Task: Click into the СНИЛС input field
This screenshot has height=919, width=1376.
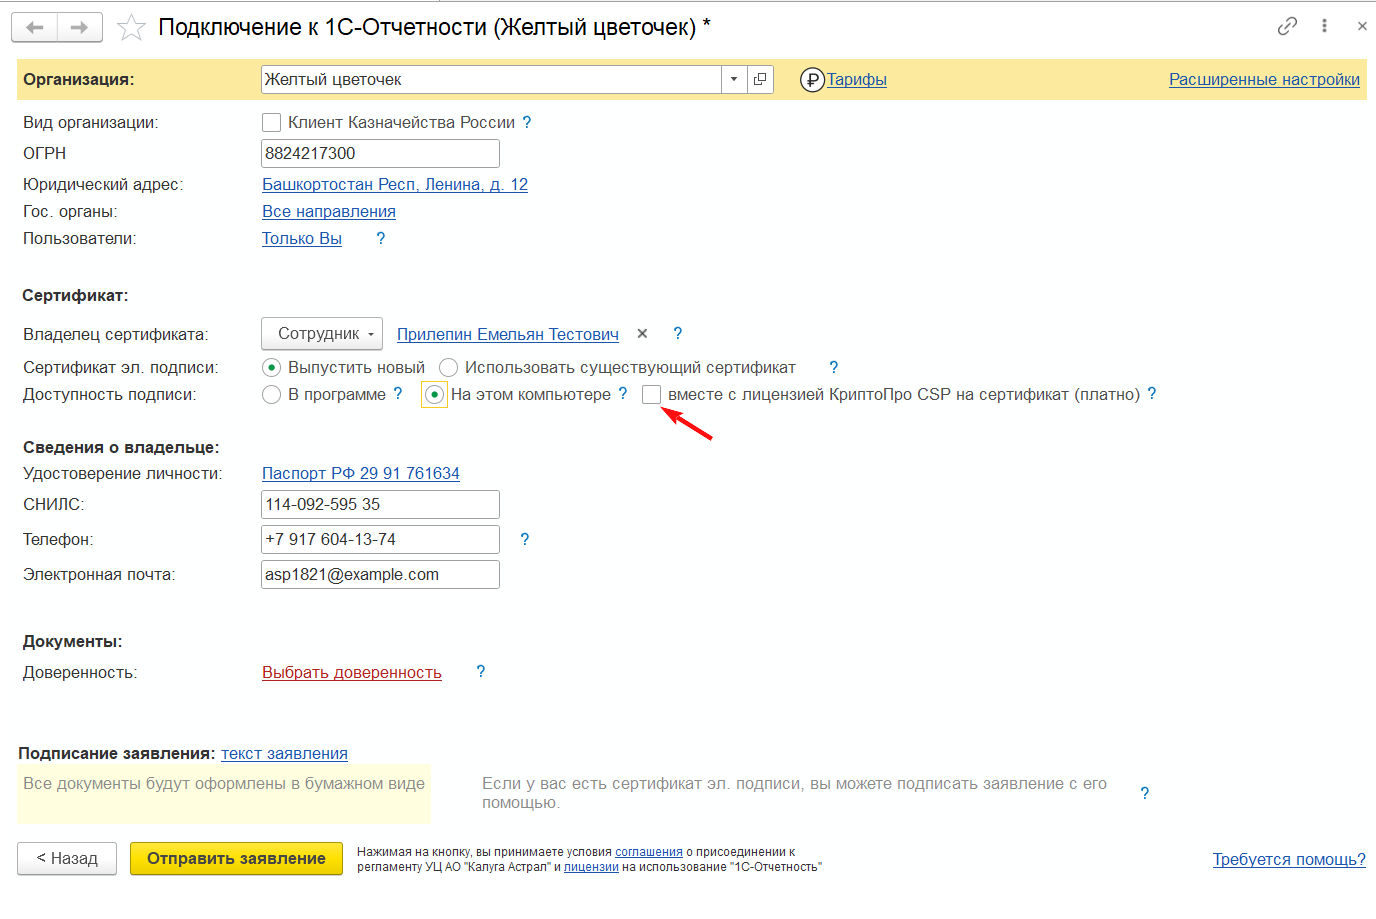Action: (x=380, y=504)
